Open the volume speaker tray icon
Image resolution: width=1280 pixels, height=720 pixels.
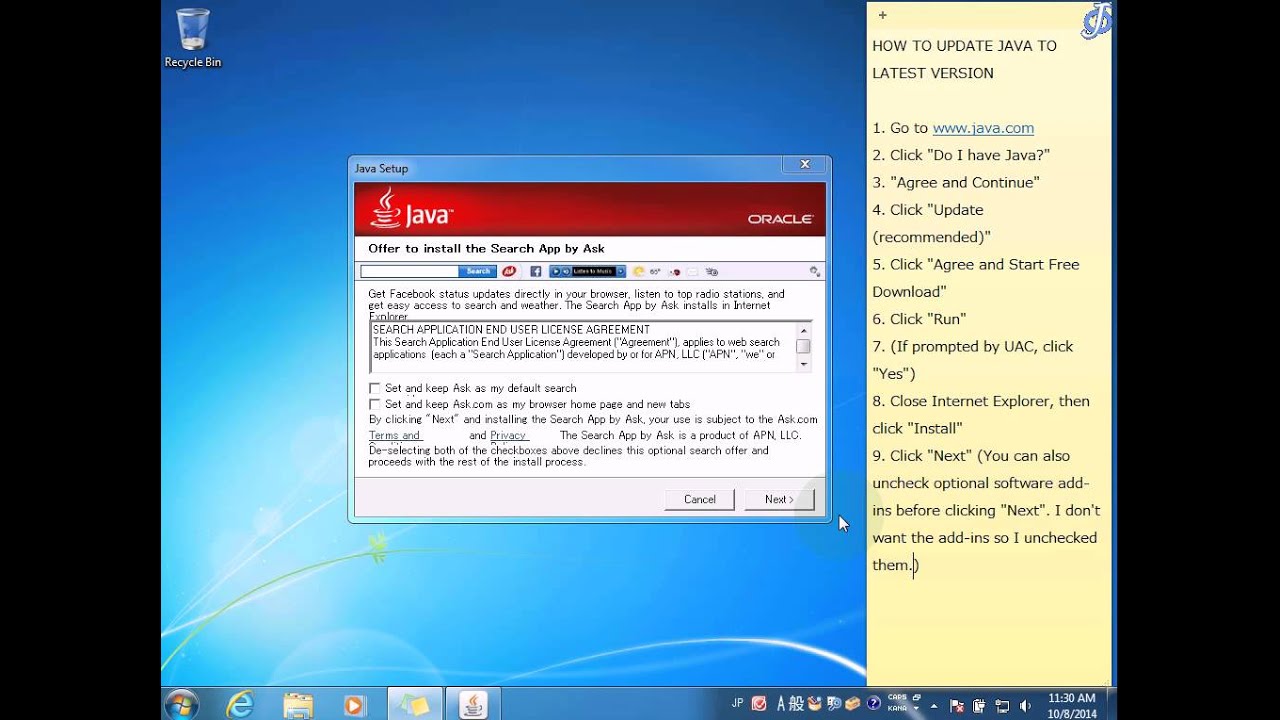click(x=1025, y=706)
